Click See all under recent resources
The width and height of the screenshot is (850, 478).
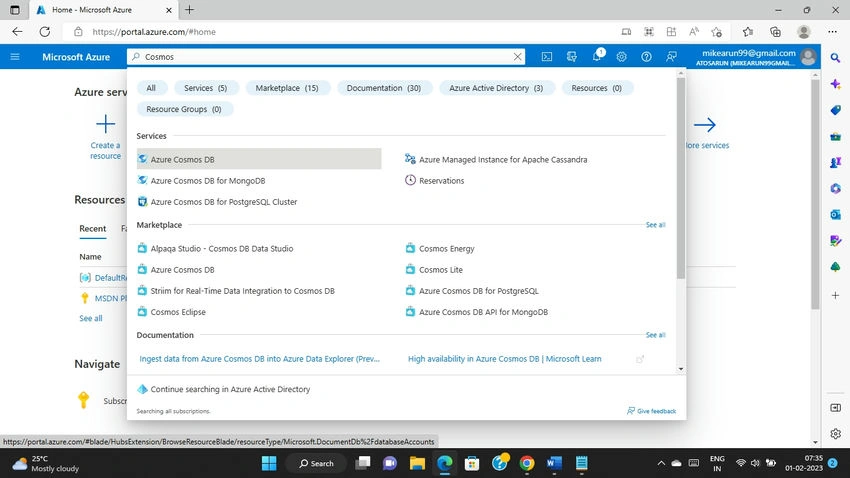coord(91,318)
